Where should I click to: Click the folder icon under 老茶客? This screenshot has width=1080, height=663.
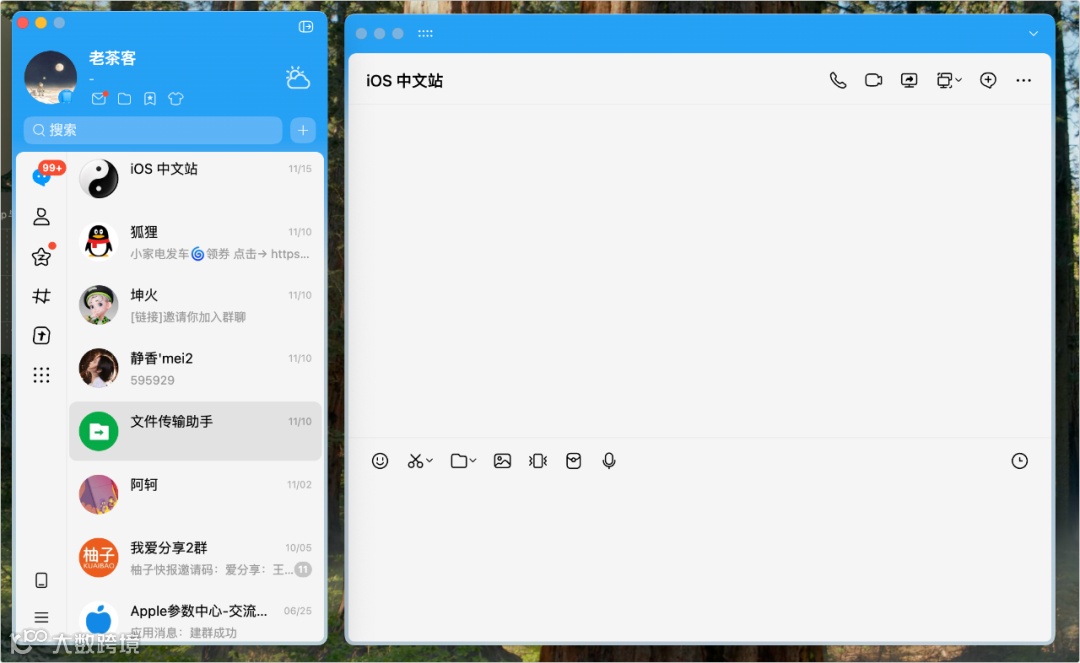[125, 99]
